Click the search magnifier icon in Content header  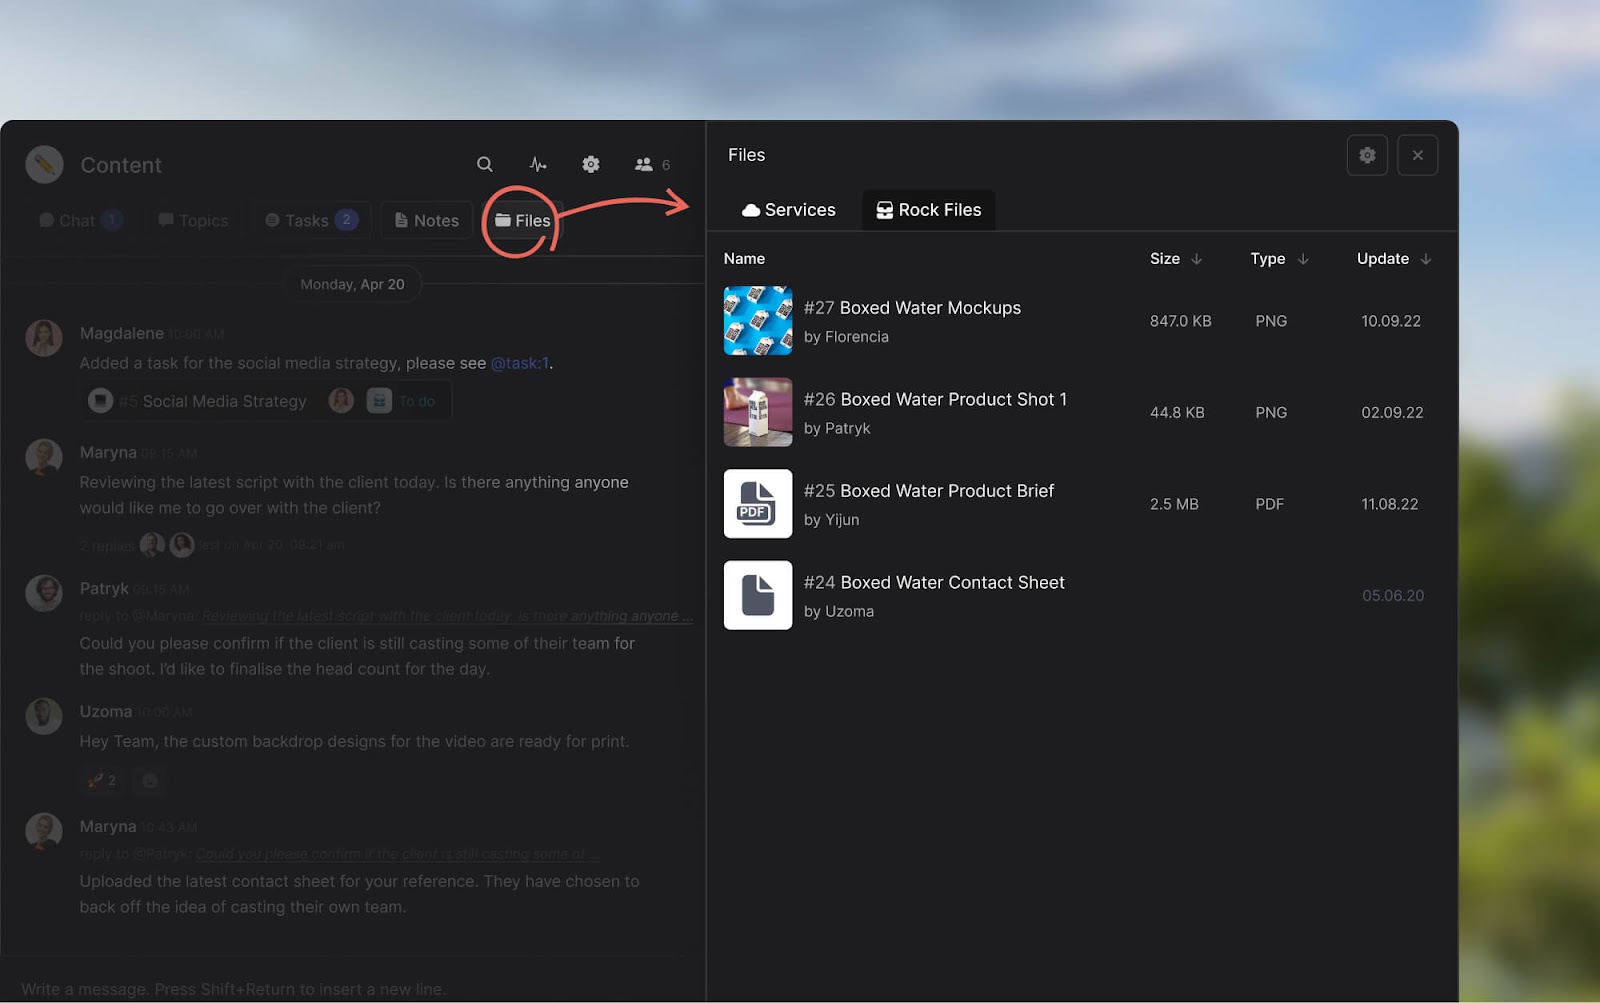point(485,164)
